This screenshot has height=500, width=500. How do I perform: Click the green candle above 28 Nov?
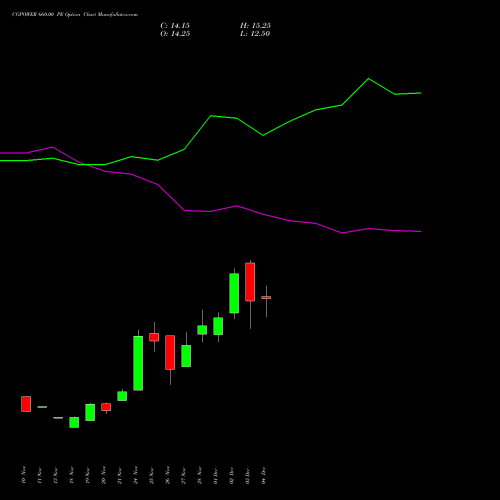coord(202,330)
